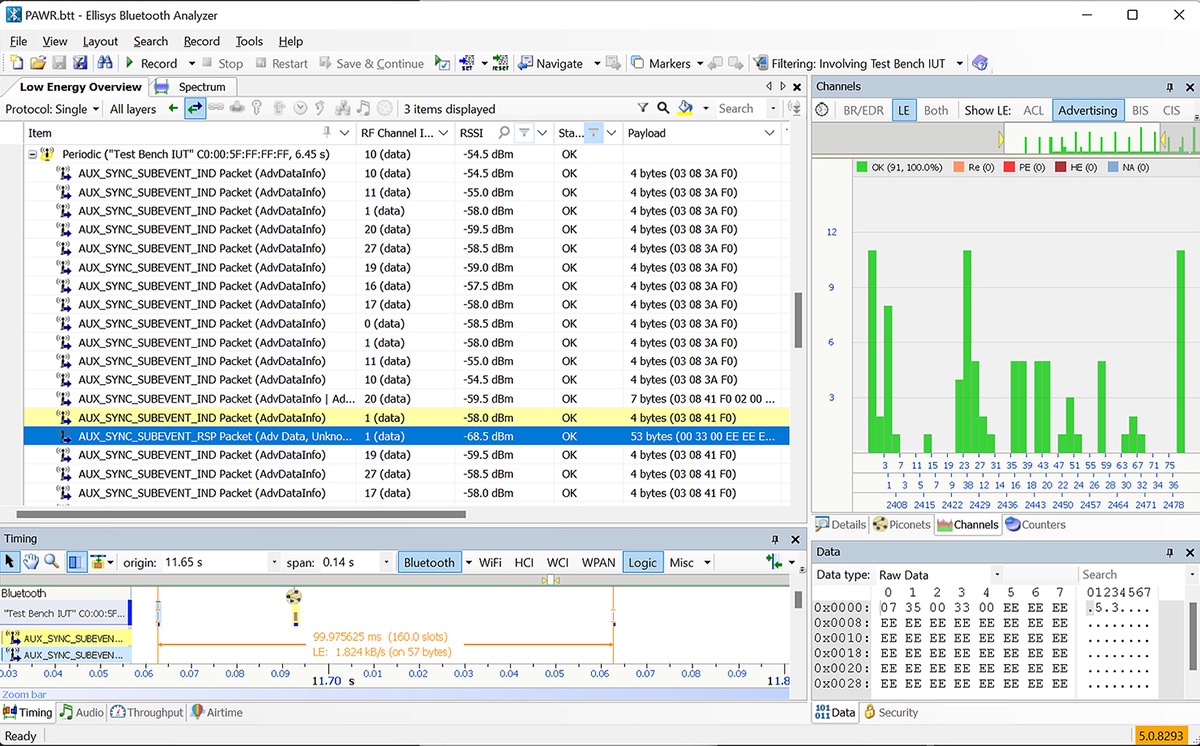The width and height of the screenshot is (1200, 746).
Task: Click the RESET instant timing icon
Action: tap(500, 63)
